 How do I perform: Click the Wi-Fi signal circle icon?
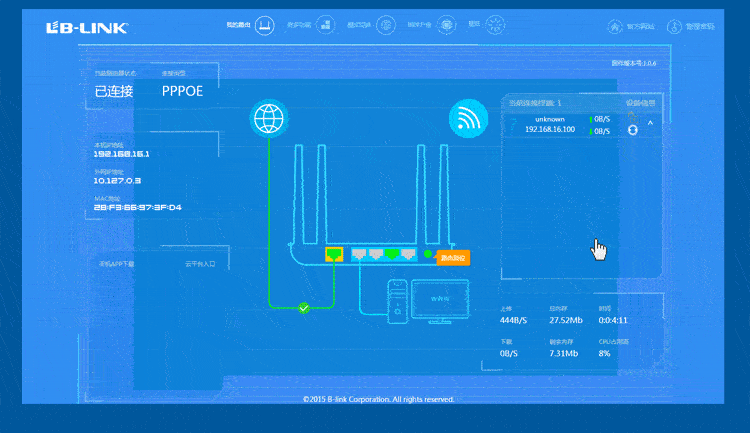[x=468, y=118]
